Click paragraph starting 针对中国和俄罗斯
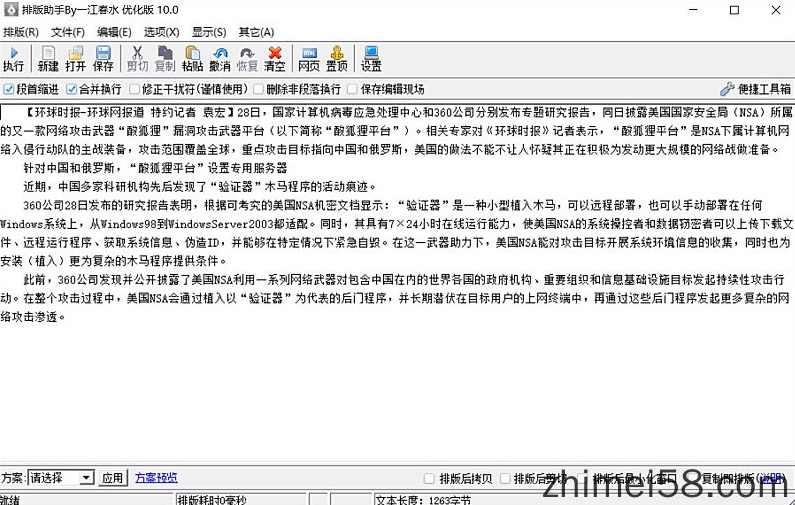The height and width of the screenshot is (505, 795). (155, 168)
